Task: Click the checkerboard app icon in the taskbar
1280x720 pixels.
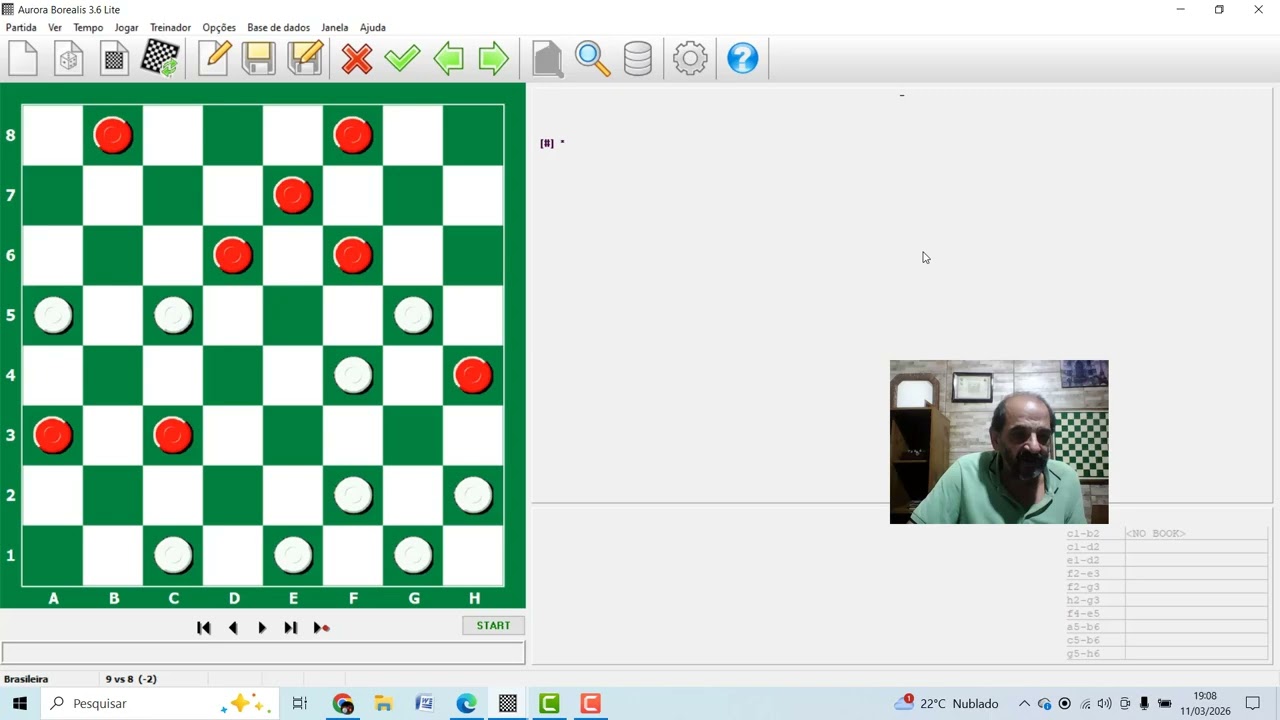Action: tap(508, 704)
